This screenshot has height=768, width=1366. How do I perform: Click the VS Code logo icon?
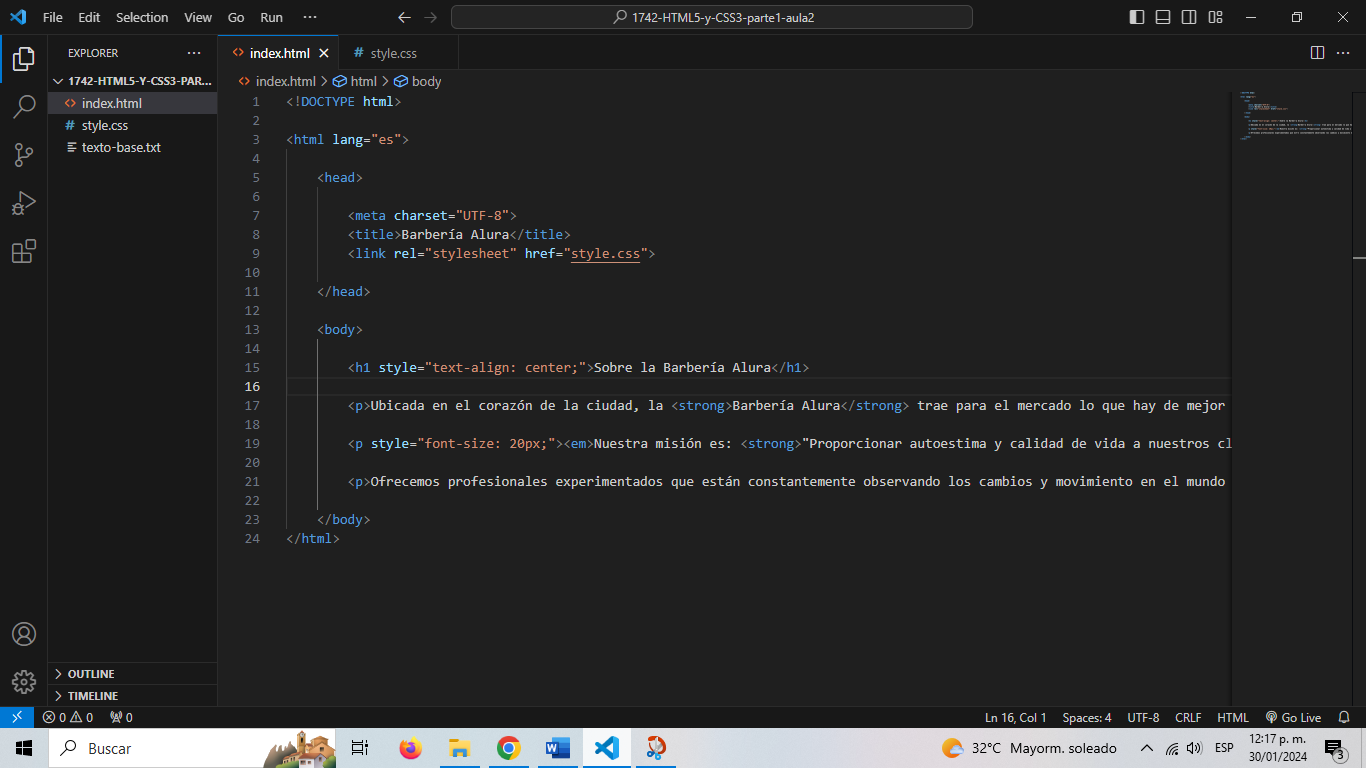pyautogui.click(x=18, y=17)
